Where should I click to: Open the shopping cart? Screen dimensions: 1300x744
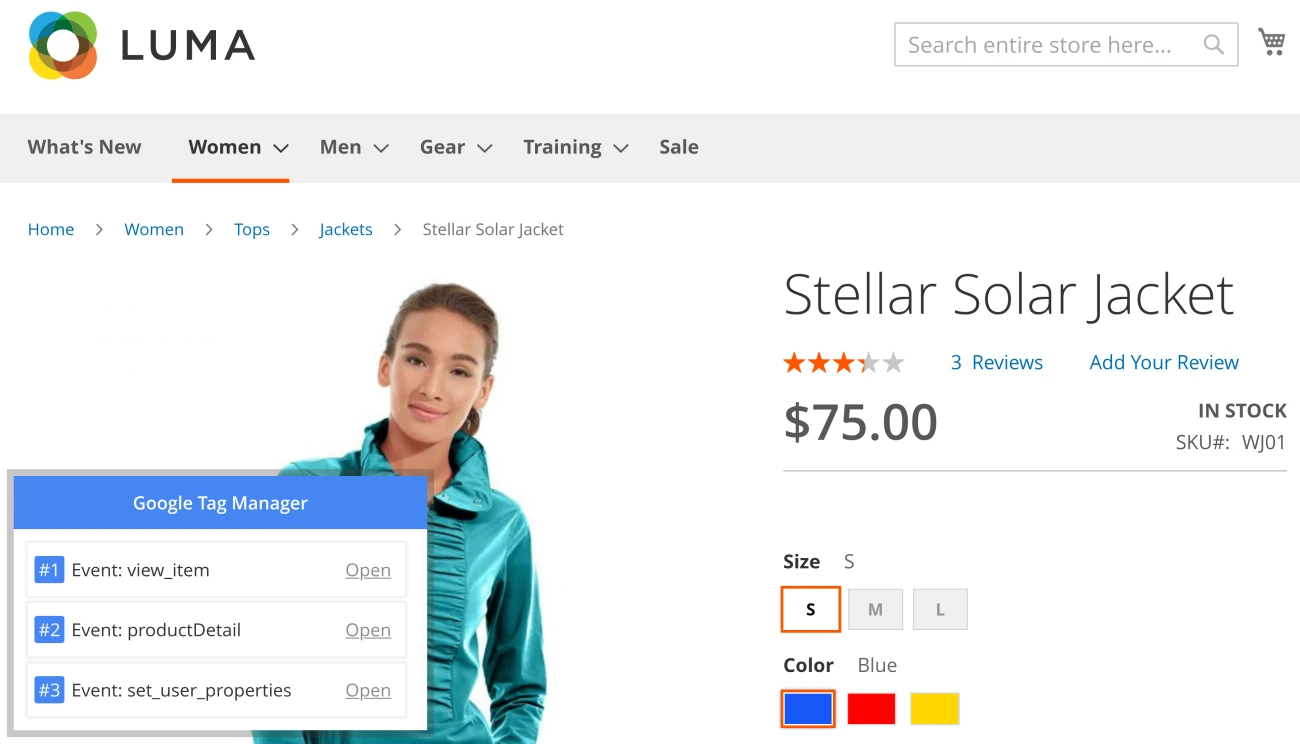pyautogui.click(x=1271, y=42)
